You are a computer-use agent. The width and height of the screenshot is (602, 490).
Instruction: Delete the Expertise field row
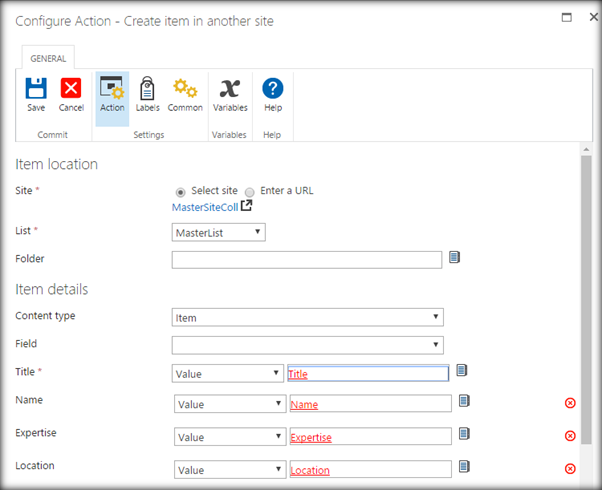click(570, 436)
